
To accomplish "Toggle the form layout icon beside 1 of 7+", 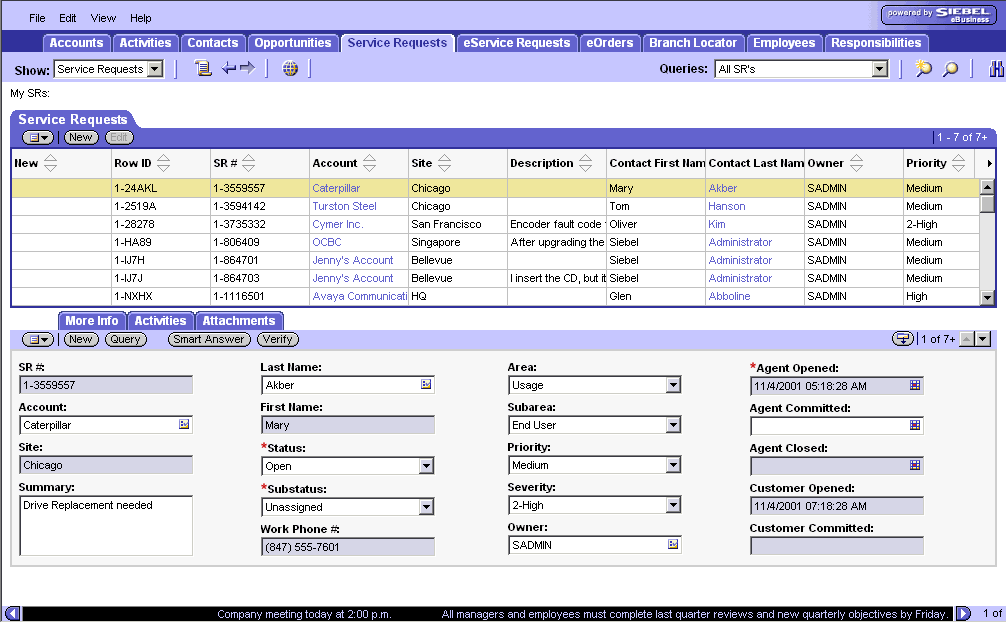I will click(903, 339).
